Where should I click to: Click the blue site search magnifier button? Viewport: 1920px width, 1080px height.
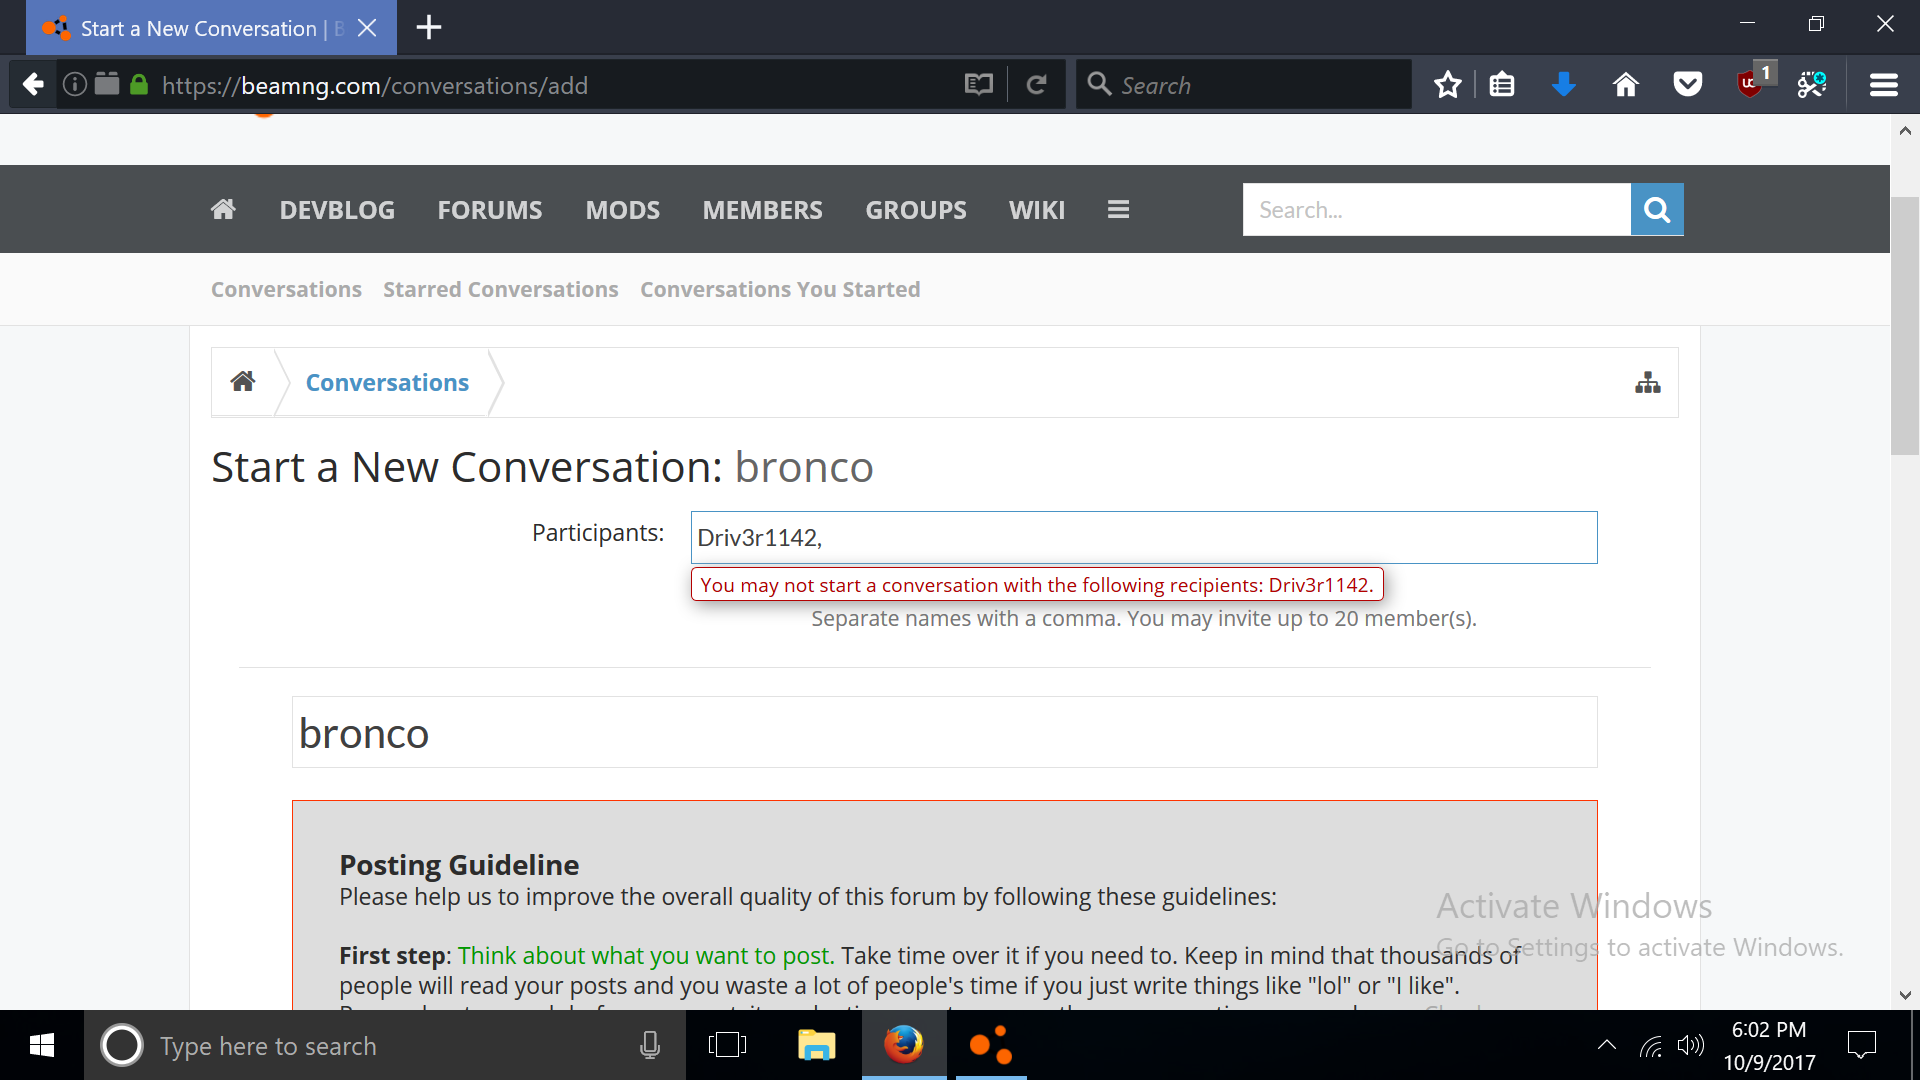click(1657, 209)
